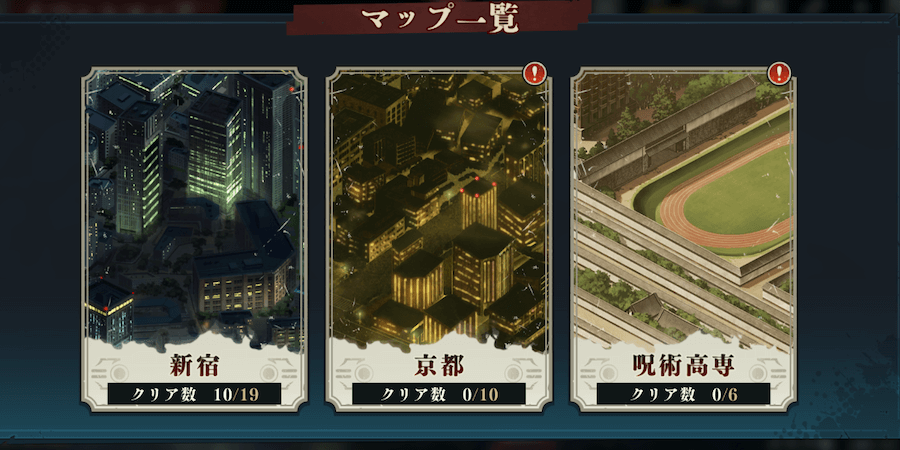Open the 新宿 map card image

(x=194, y=210)
